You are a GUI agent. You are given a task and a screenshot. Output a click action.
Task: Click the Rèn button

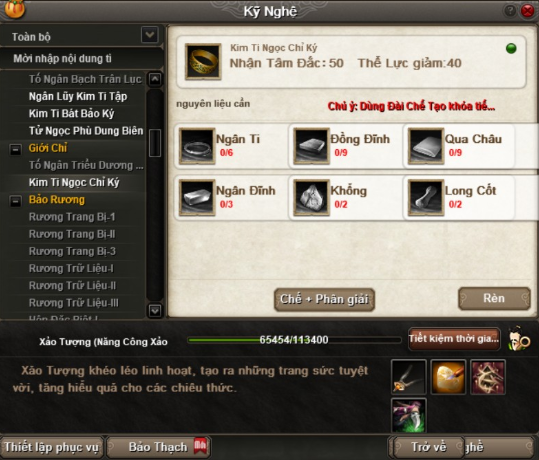pyautogui.click(x=494, y=298)
